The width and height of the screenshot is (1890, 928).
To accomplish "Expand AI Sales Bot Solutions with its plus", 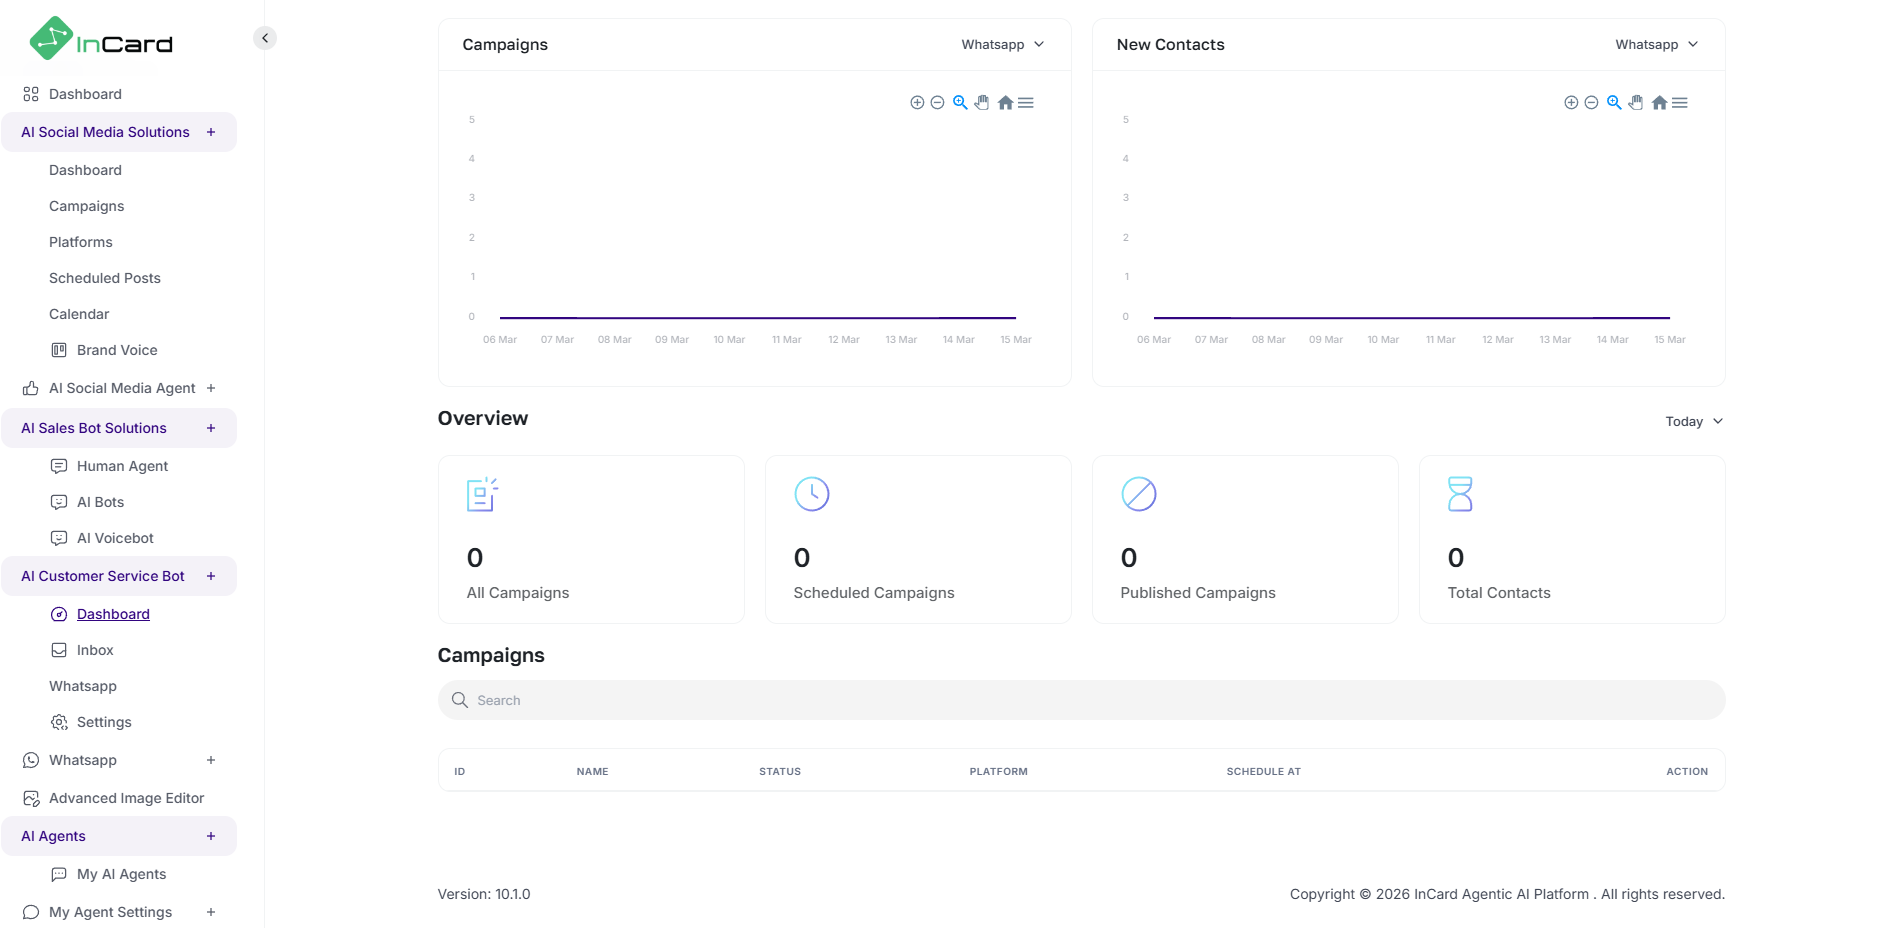I will tap(210, 427).
